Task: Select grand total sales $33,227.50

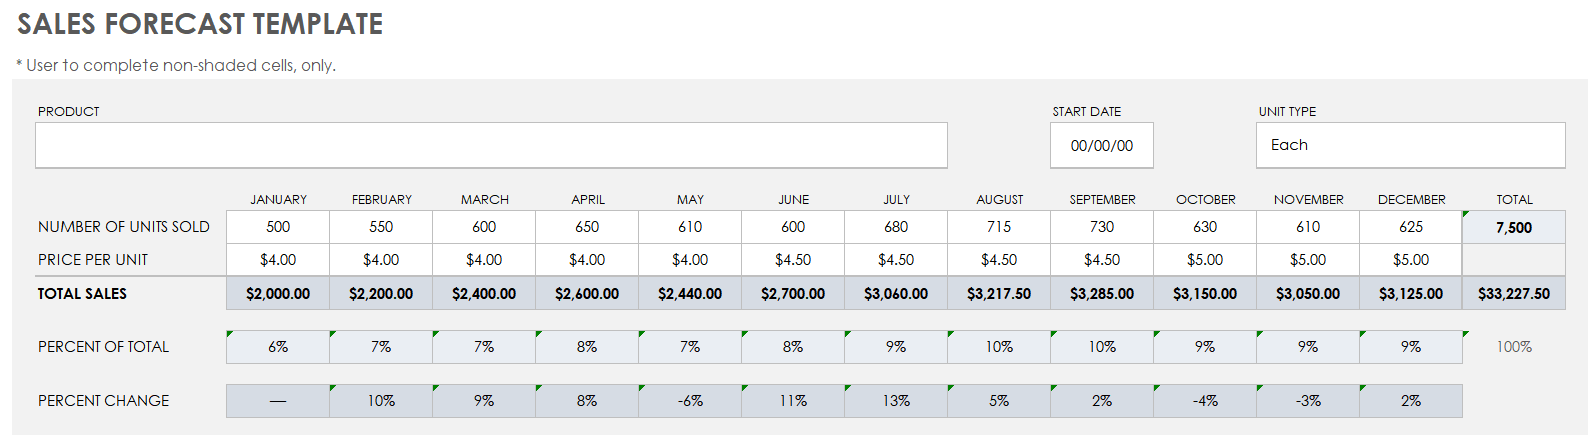Action: tap(1514, 294)
